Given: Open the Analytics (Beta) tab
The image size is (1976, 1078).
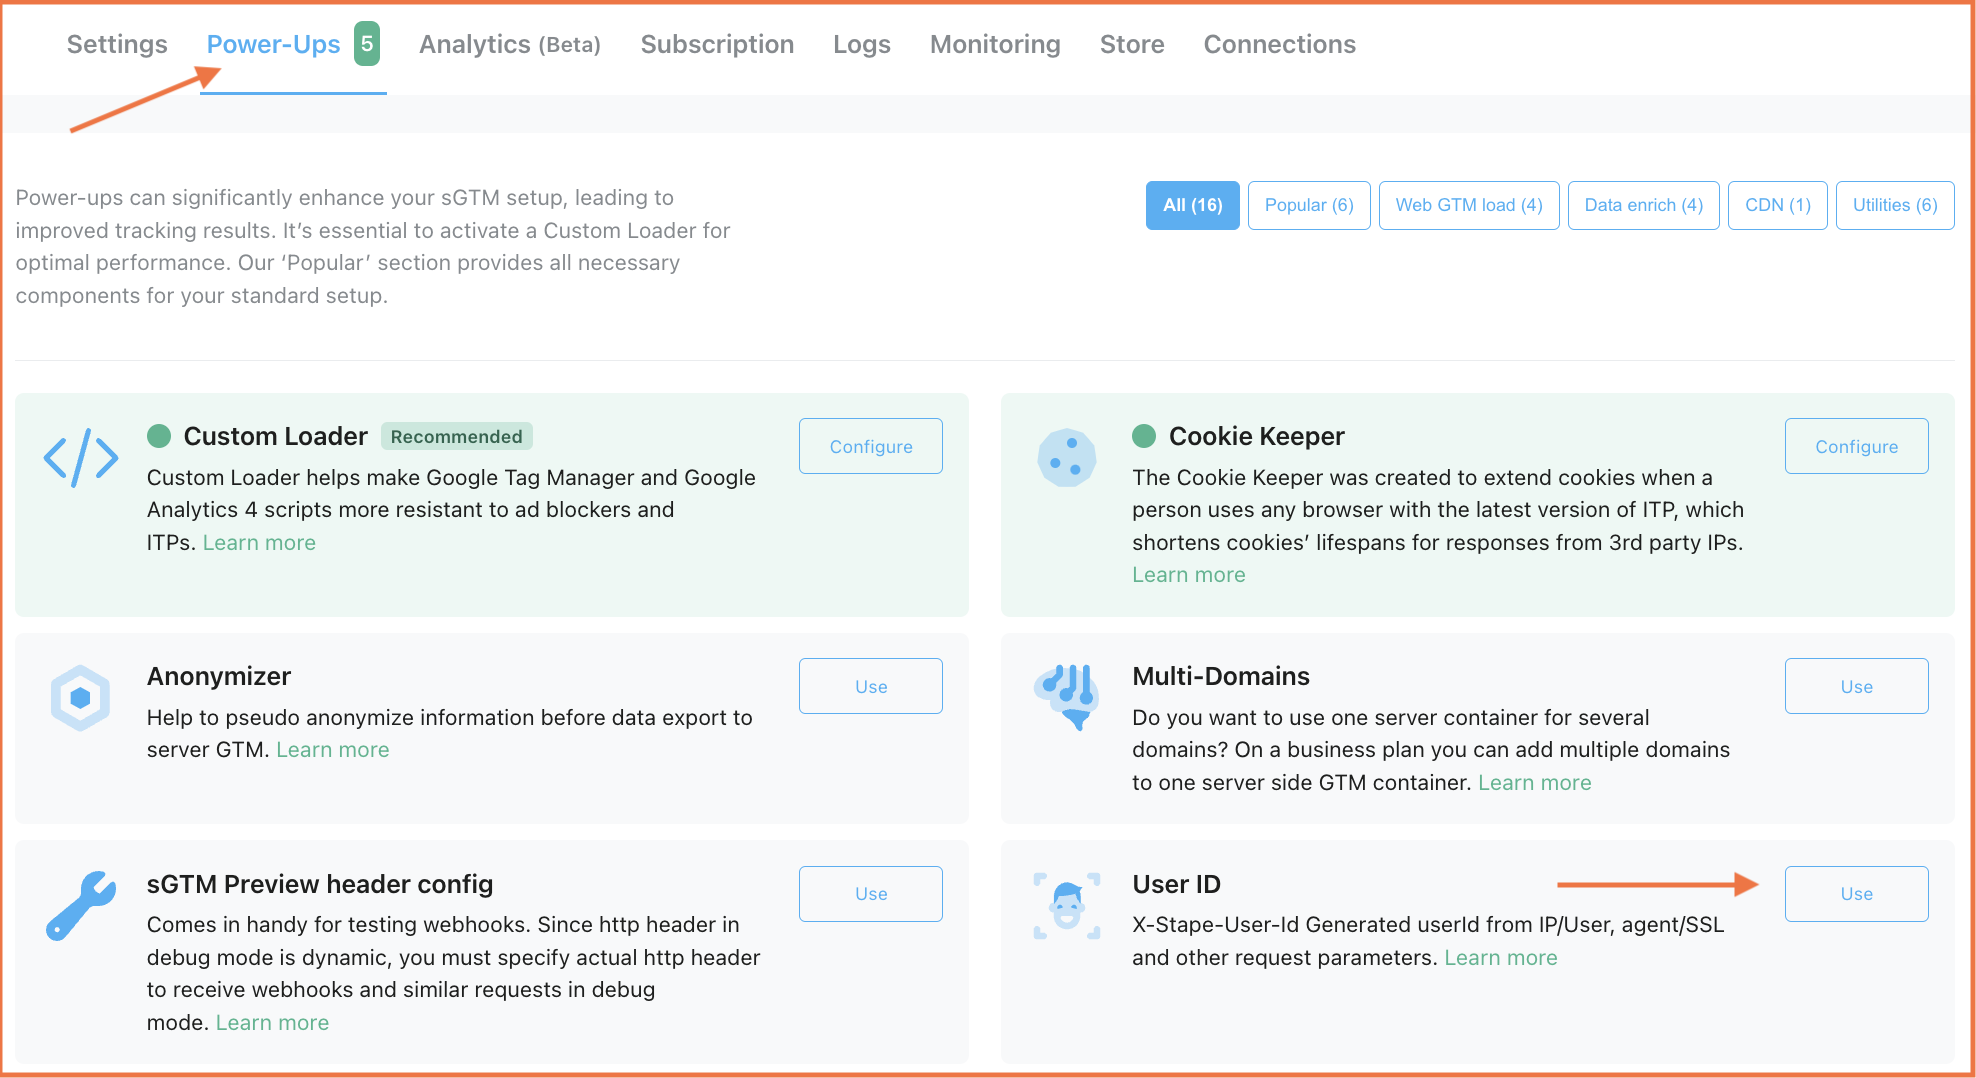Looking at the screenshot, I should (x=509, y=44).
